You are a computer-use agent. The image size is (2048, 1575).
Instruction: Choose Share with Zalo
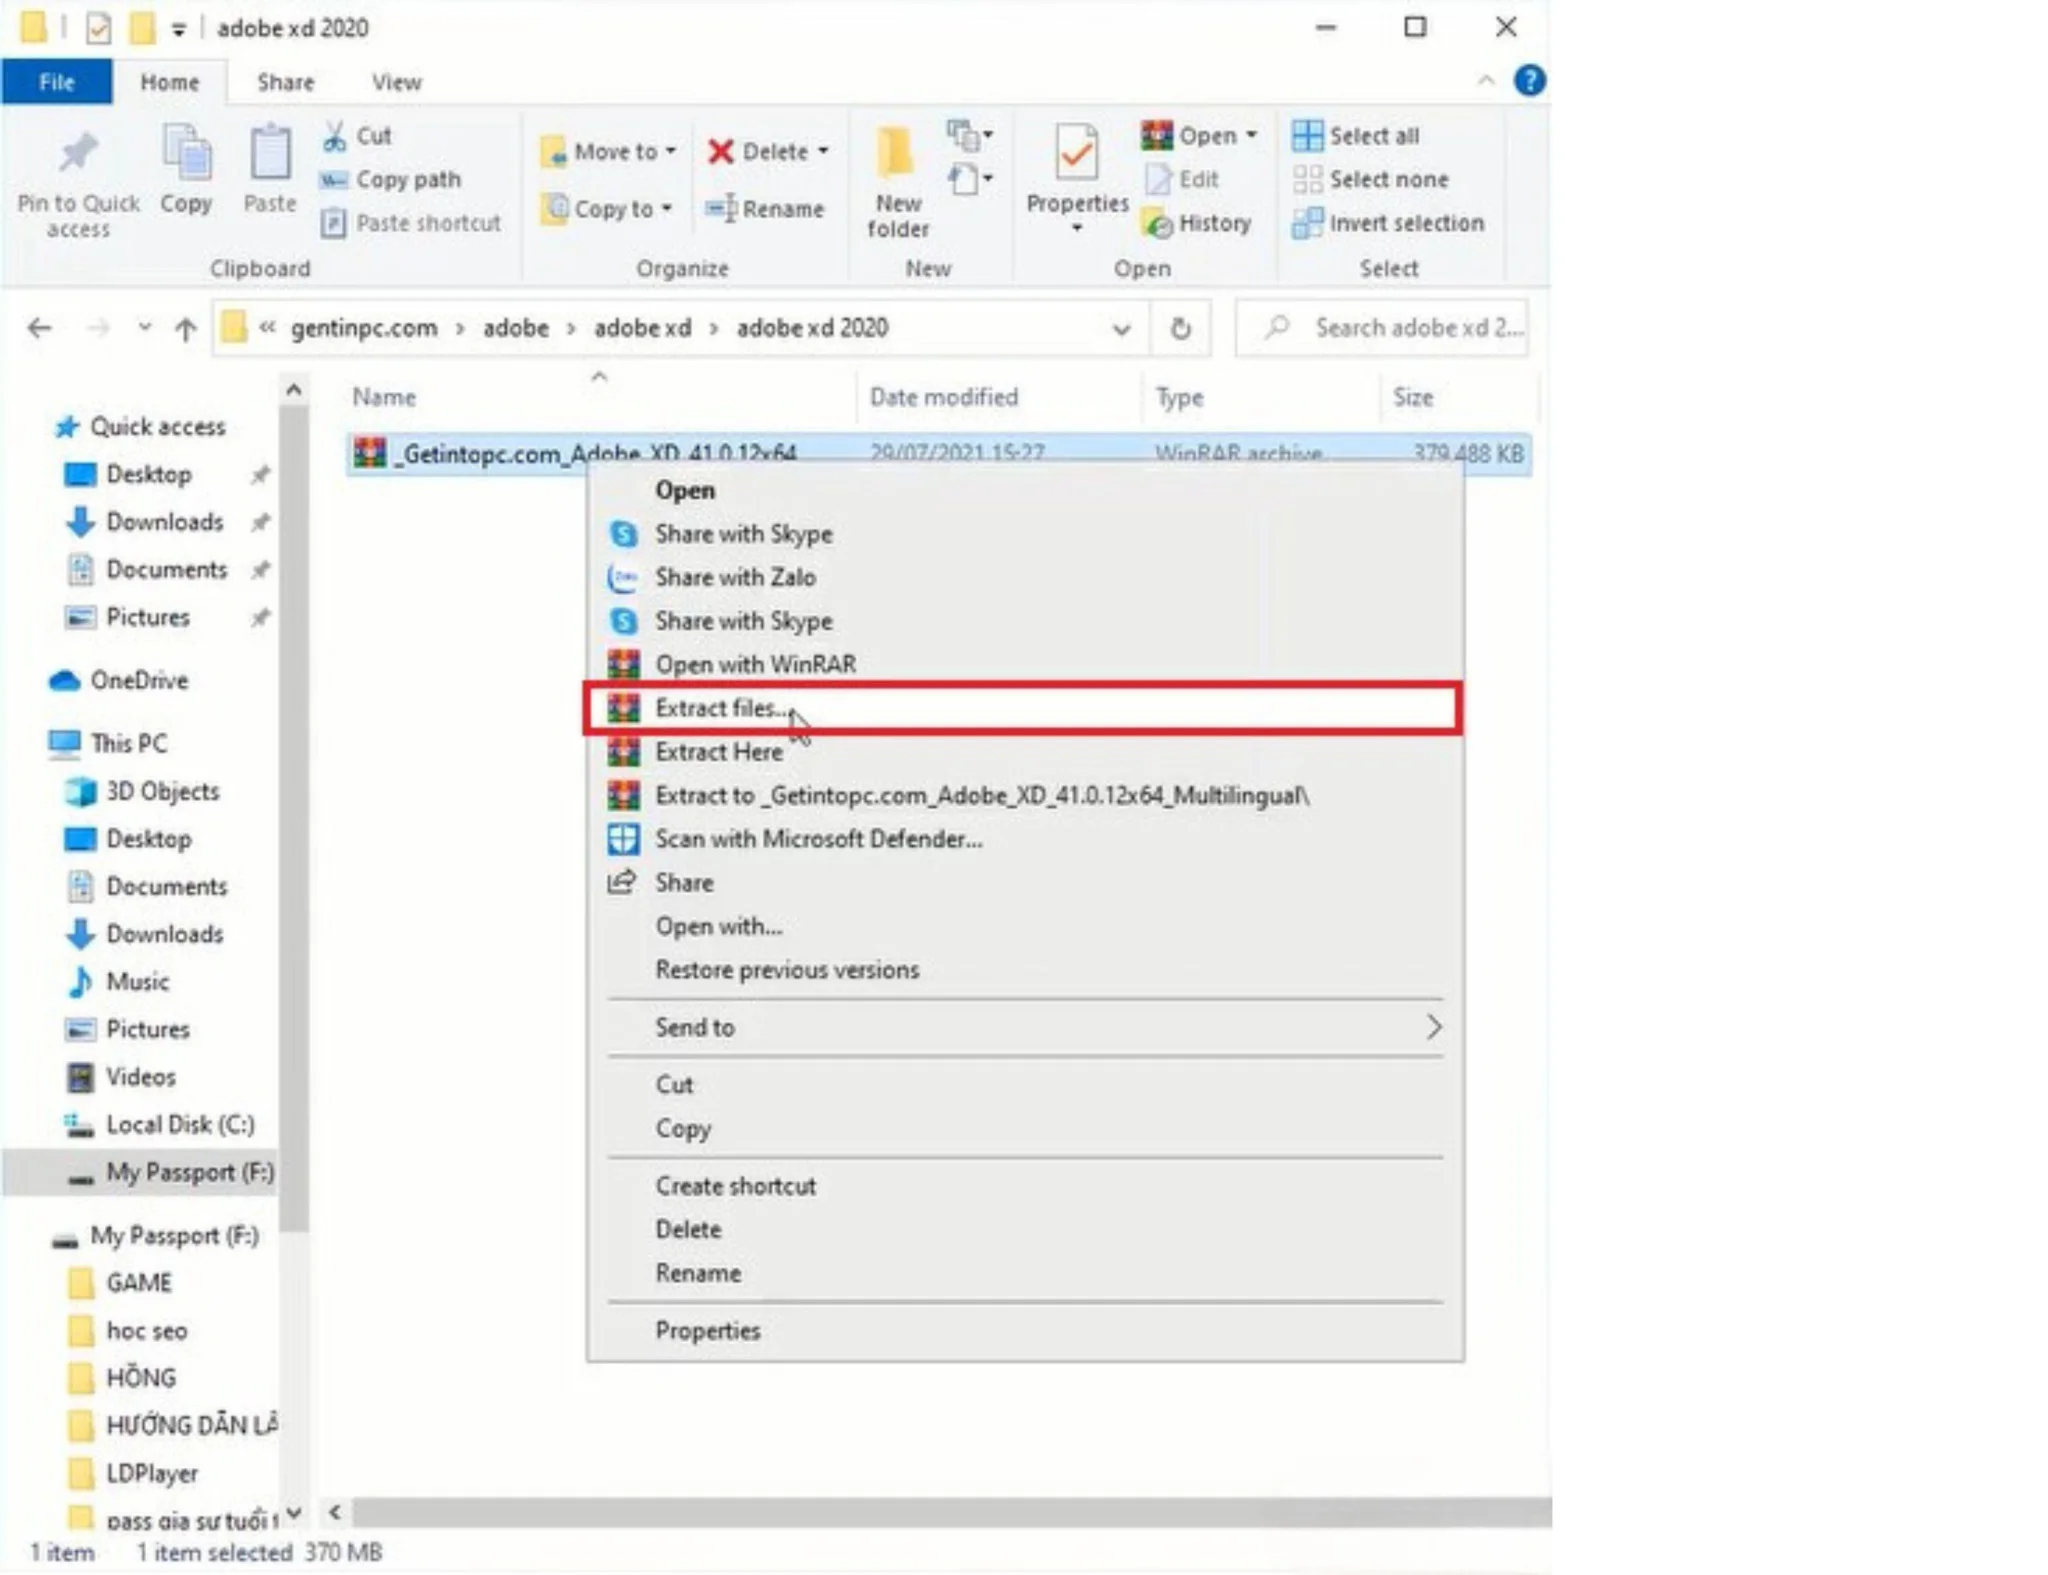pyautogui.click(x=1025, y=577)
